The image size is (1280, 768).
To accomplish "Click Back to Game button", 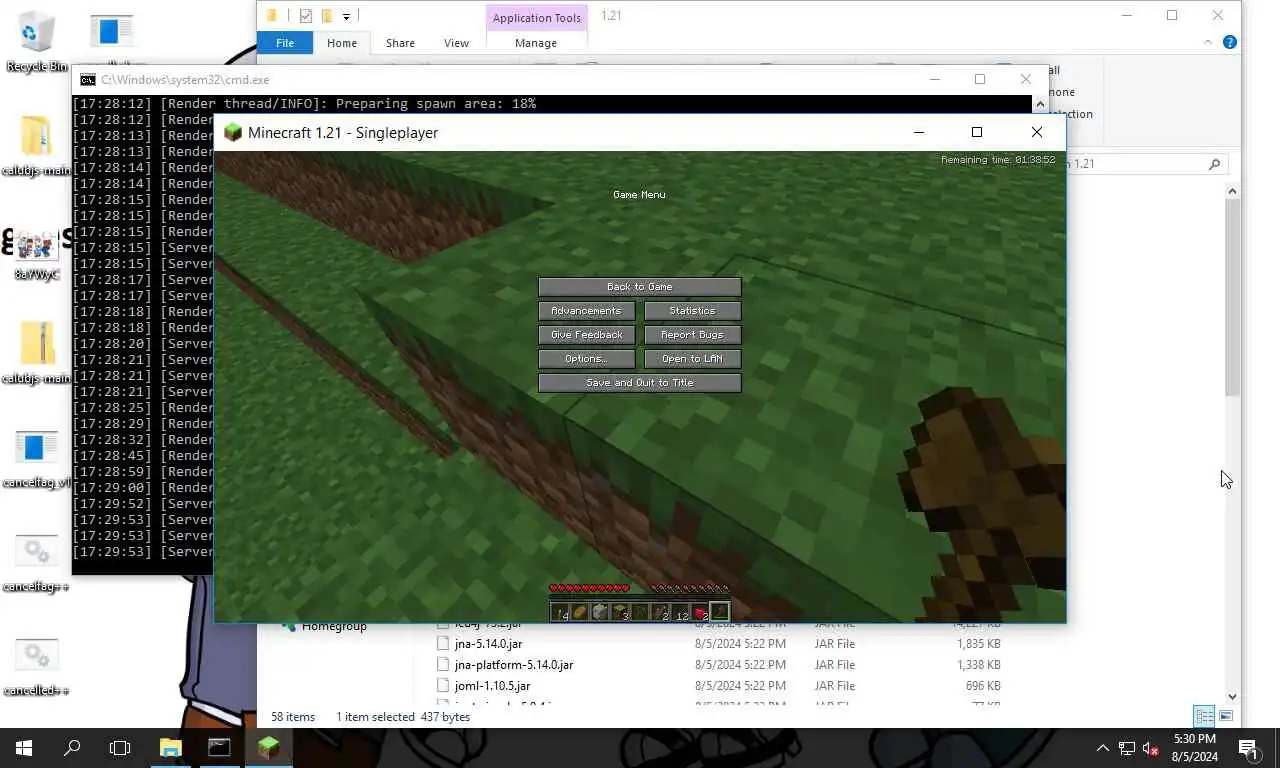I will coord(639,287).
